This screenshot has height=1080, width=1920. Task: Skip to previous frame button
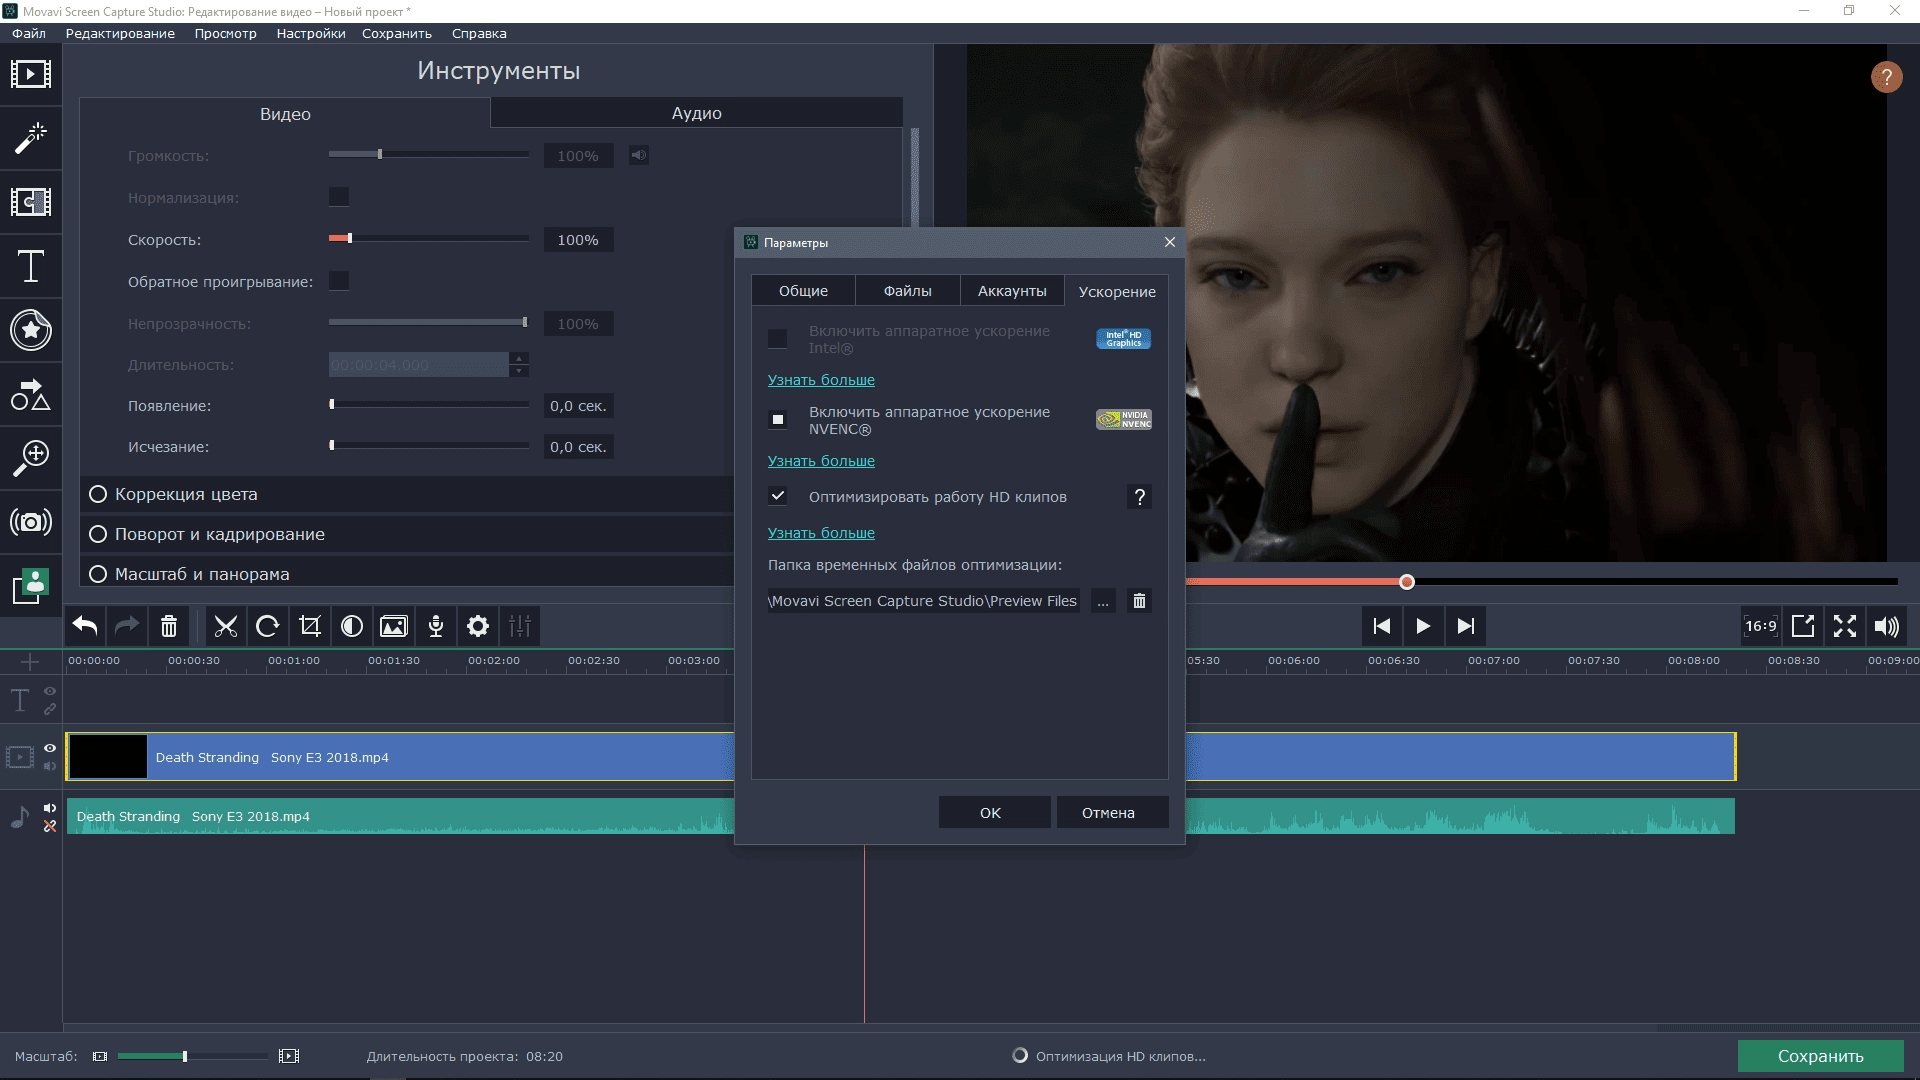click(x=1381, y=626)
